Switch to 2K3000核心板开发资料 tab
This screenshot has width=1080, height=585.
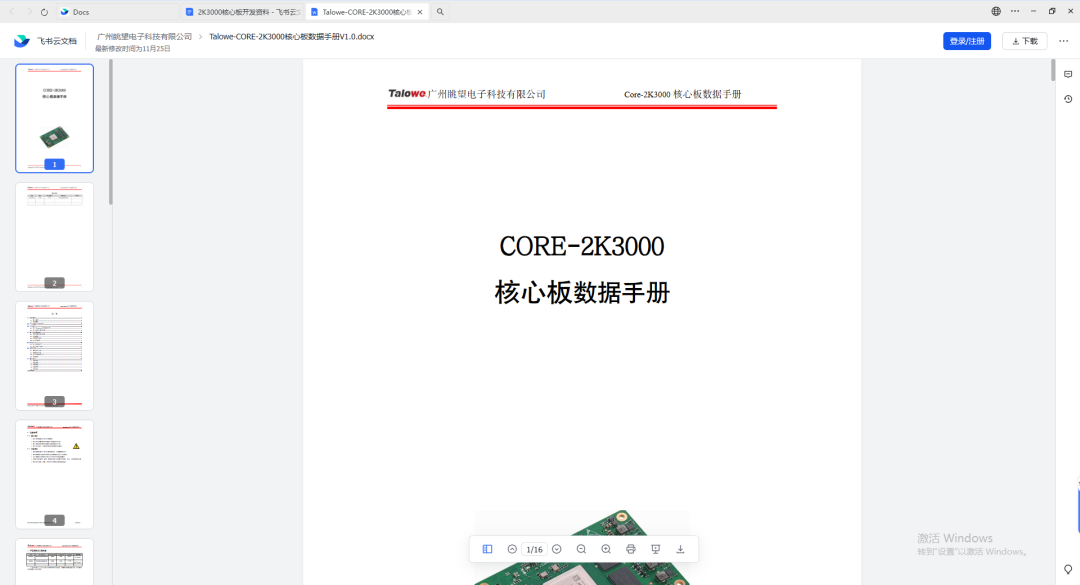[243, 12]
